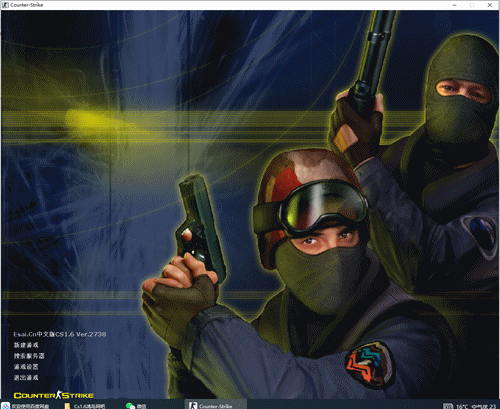Screen dimensions: 500x409
Task: Close the Counter-Strike window
Action: pyautogui.click(x=490, y=5)
